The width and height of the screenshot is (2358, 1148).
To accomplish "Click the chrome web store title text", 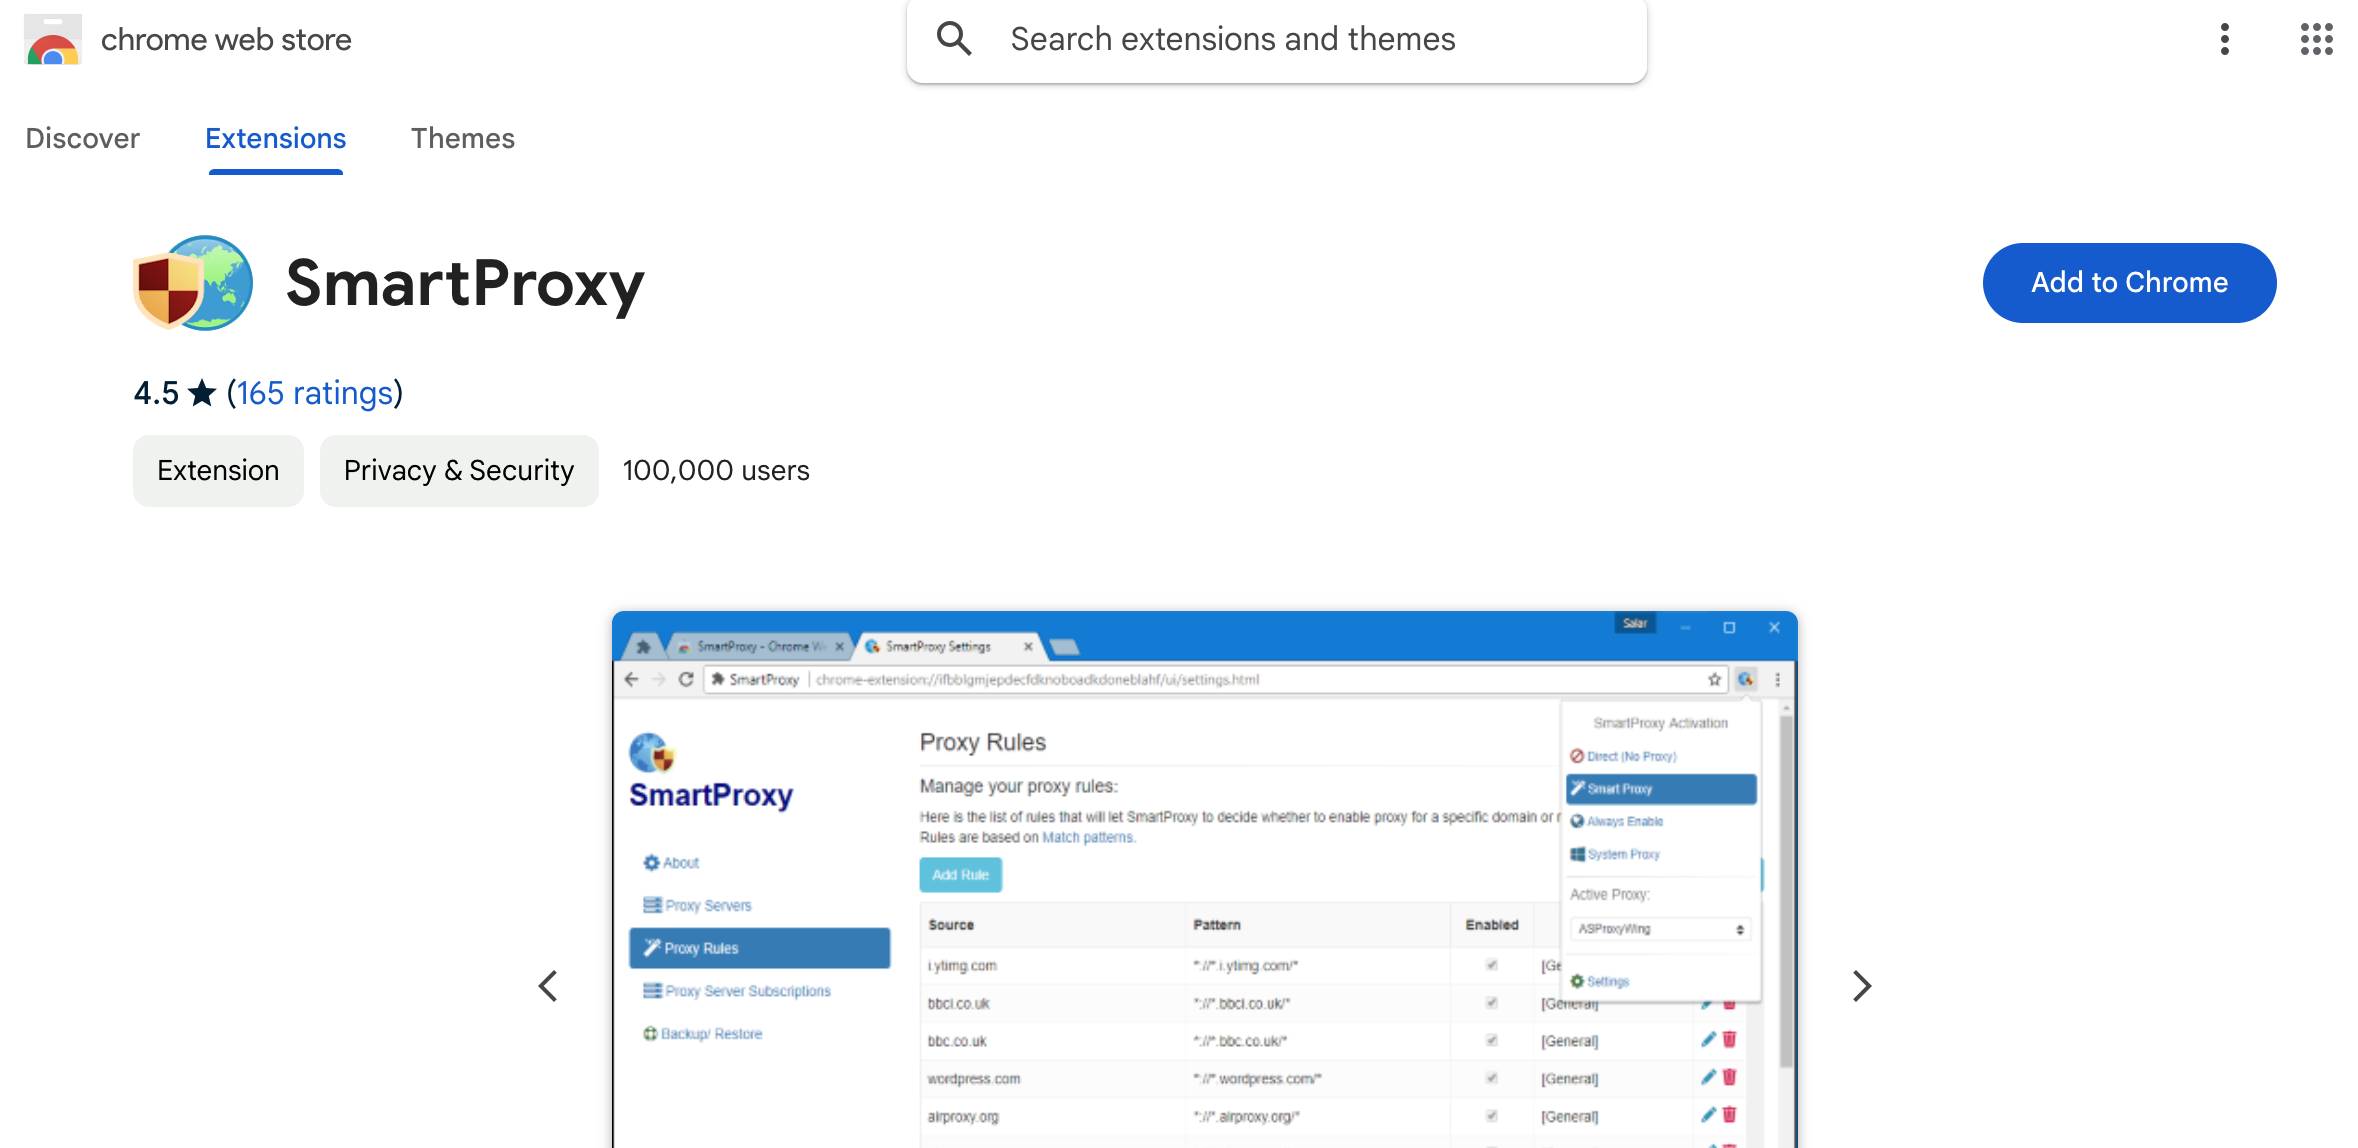I will (226, 40).
